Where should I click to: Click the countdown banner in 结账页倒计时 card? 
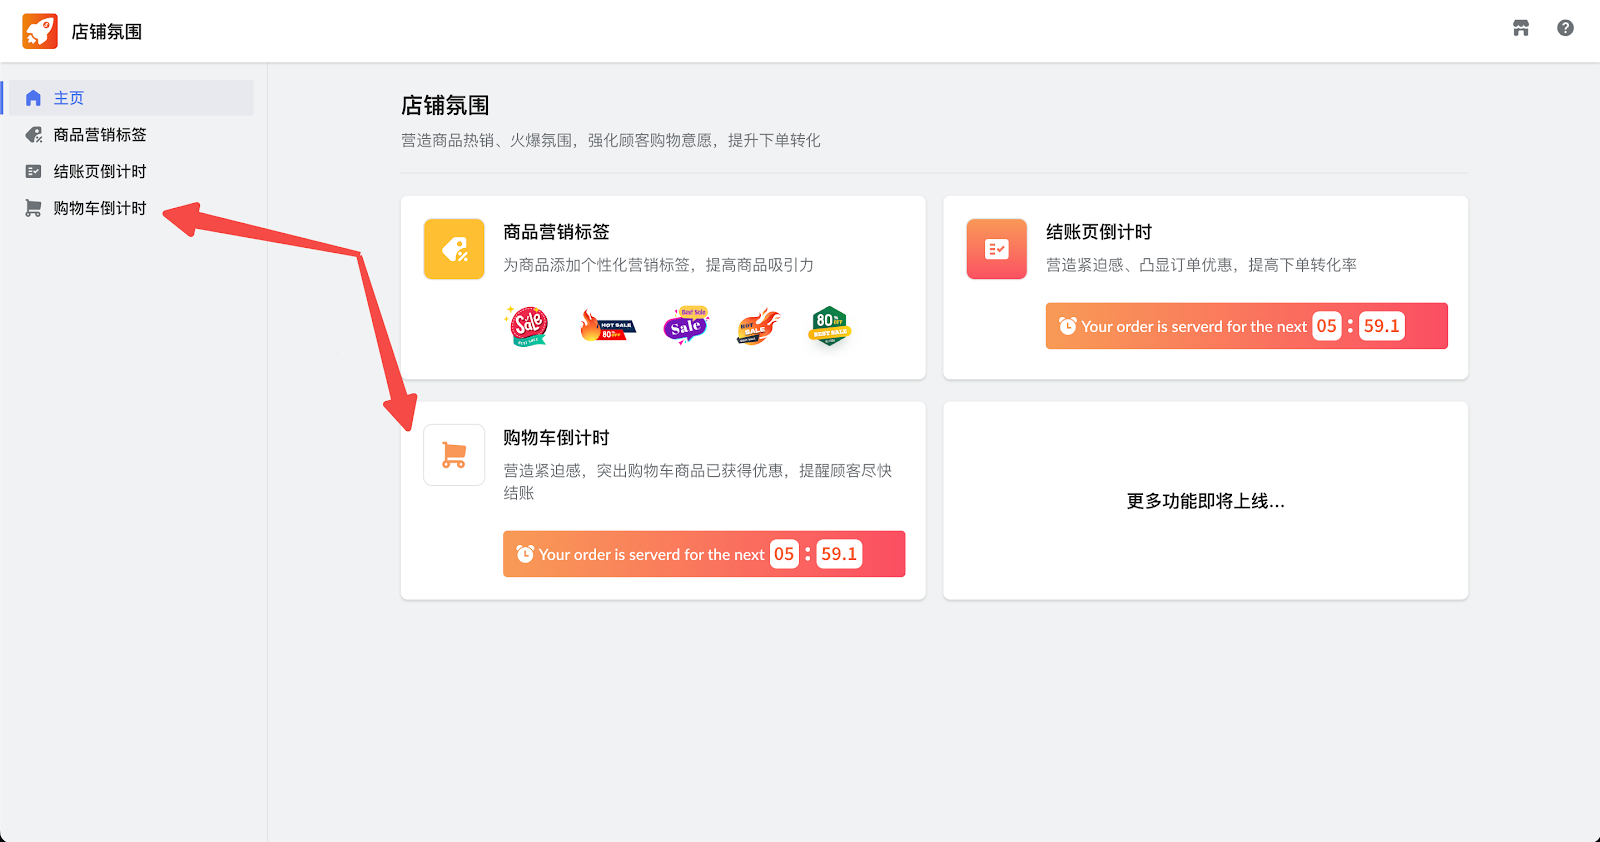(x=1247, y=326)
